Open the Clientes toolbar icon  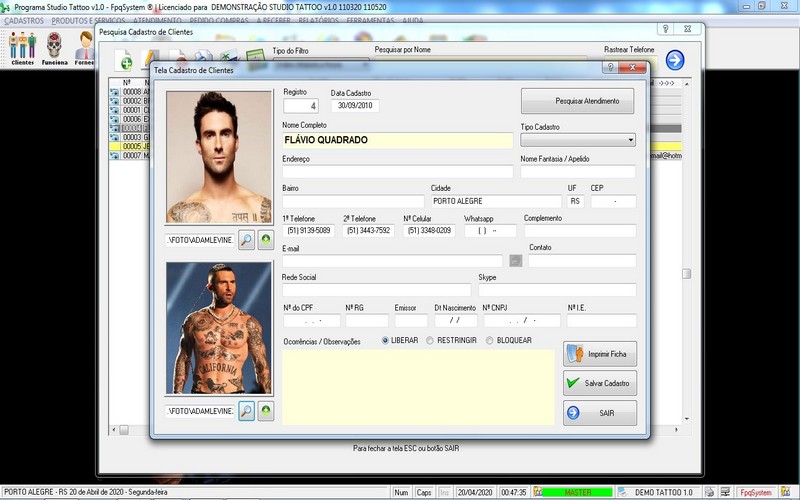22,48
